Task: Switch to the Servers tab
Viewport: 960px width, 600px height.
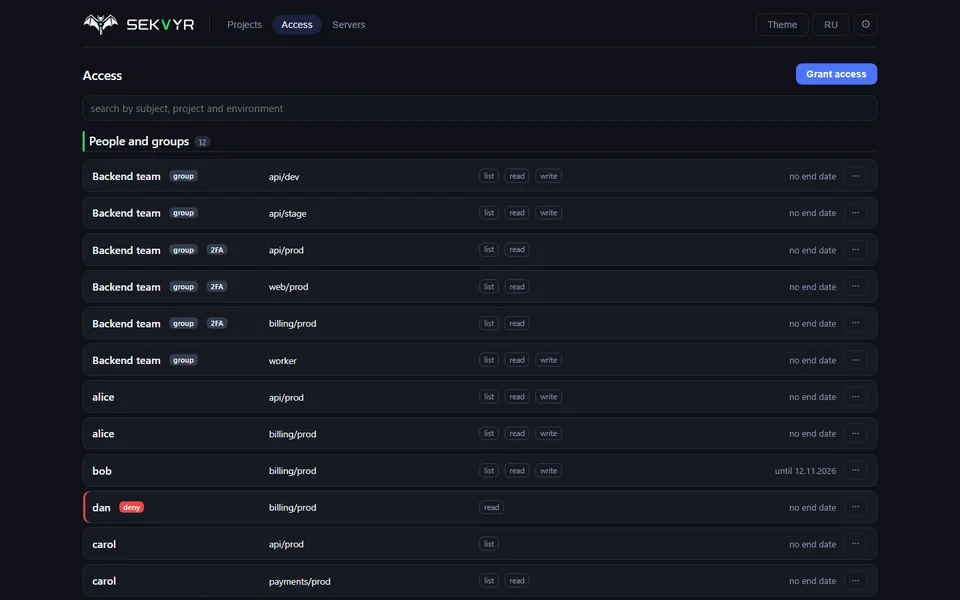Action: pyautogui.click(x=348, y=24)
